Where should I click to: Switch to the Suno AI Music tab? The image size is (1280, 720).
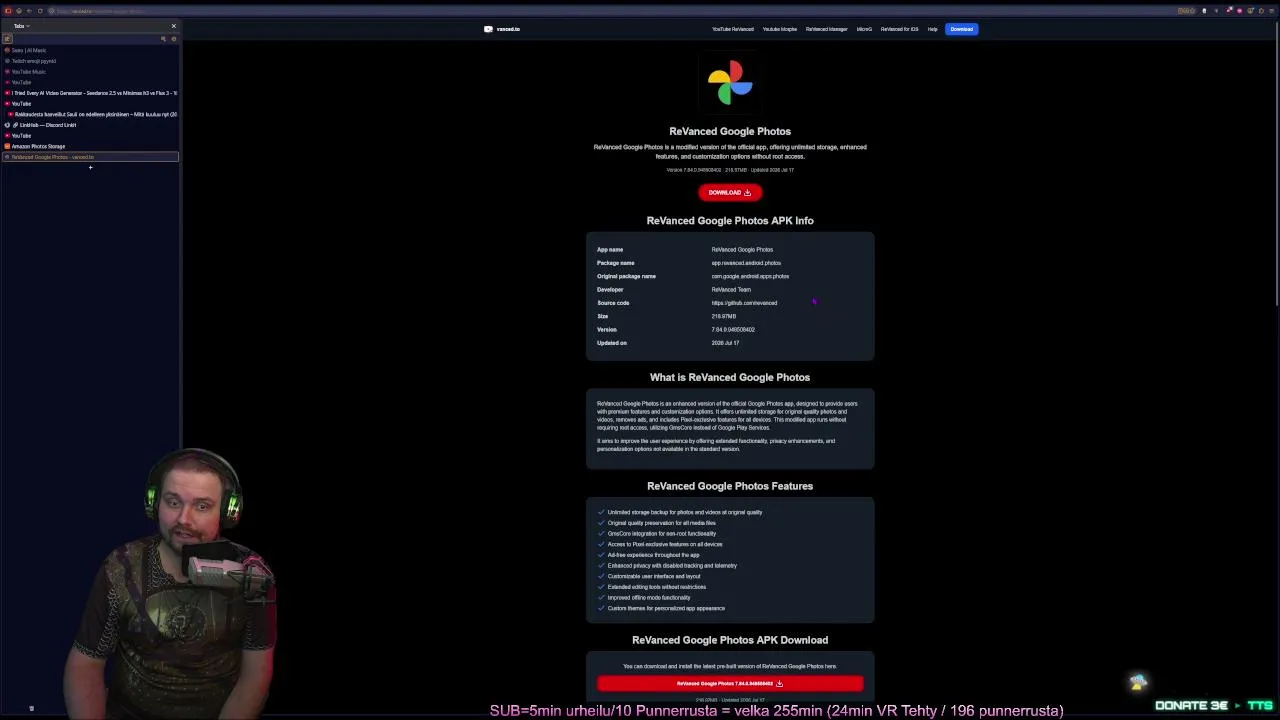tap(90, 50)
